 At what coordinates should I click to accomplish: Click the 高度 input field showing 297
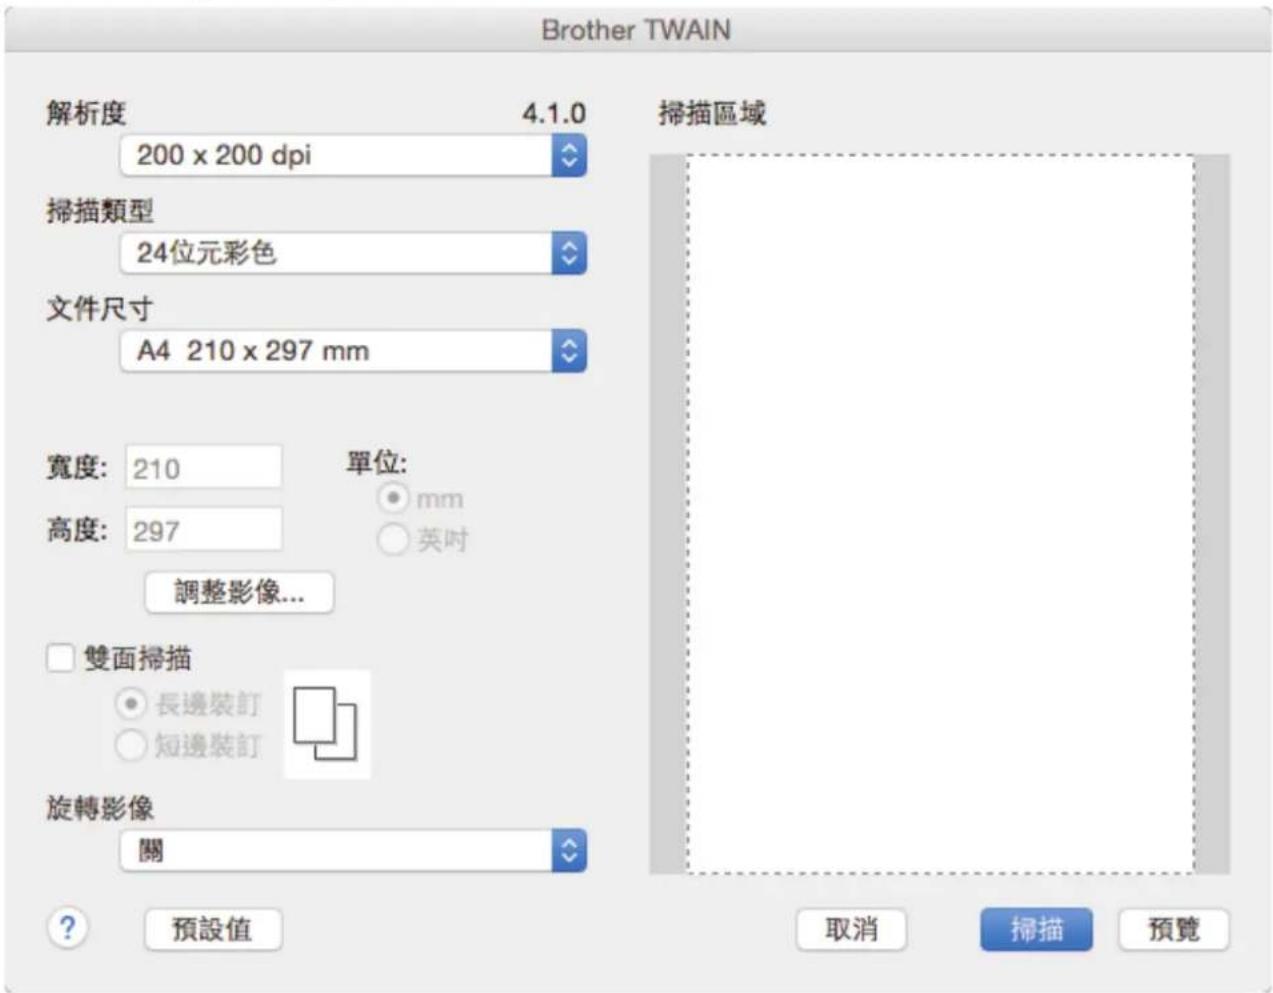204,529
